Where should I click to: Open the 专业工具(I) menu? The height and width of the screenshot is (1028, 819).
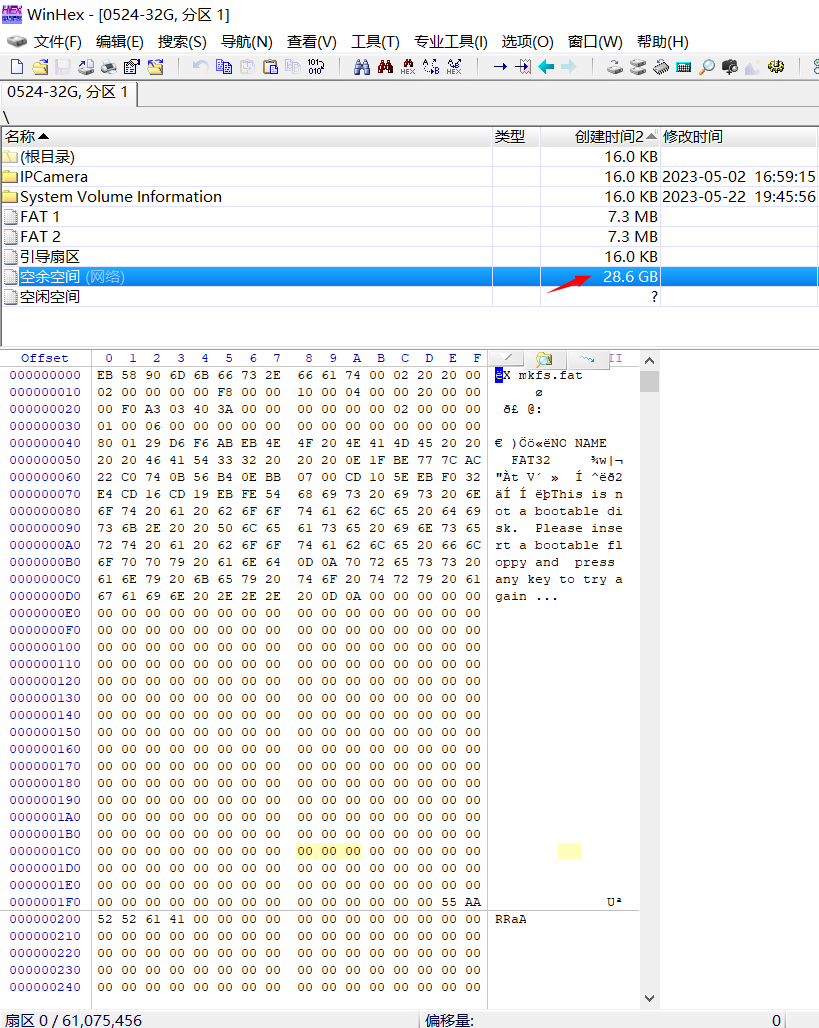click(450, 42)
